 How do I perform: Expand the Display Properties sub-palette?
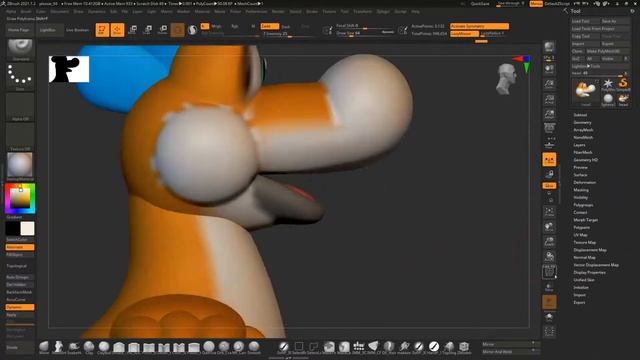point(589,272)
